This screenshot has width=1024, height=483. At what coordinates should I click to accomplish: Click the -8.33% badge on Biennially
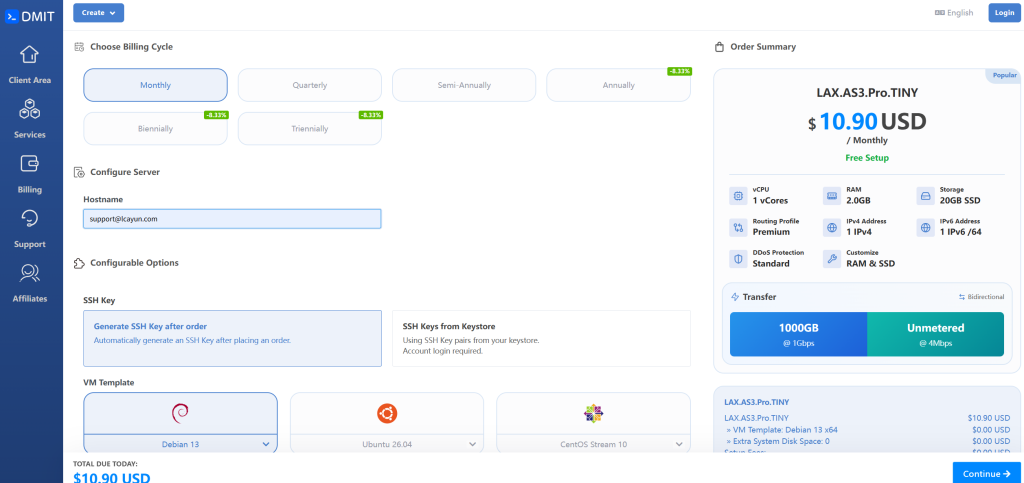[x=216, y=115]
